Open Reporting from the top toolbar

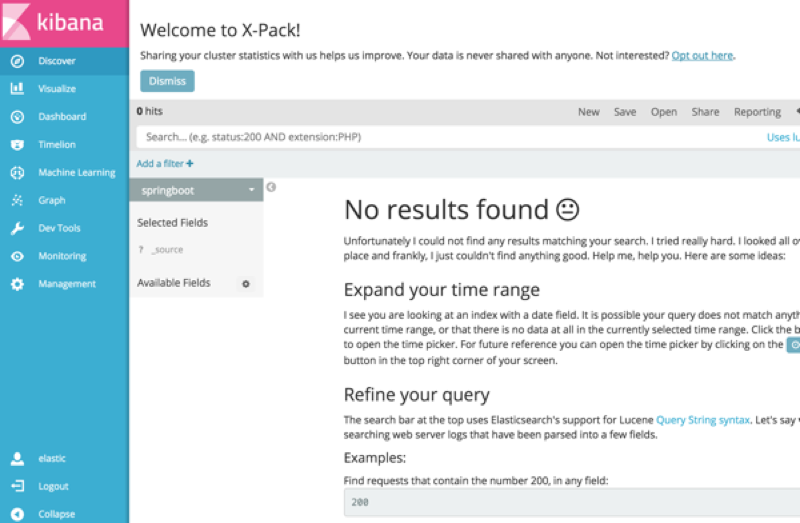(x=757, y=112)
